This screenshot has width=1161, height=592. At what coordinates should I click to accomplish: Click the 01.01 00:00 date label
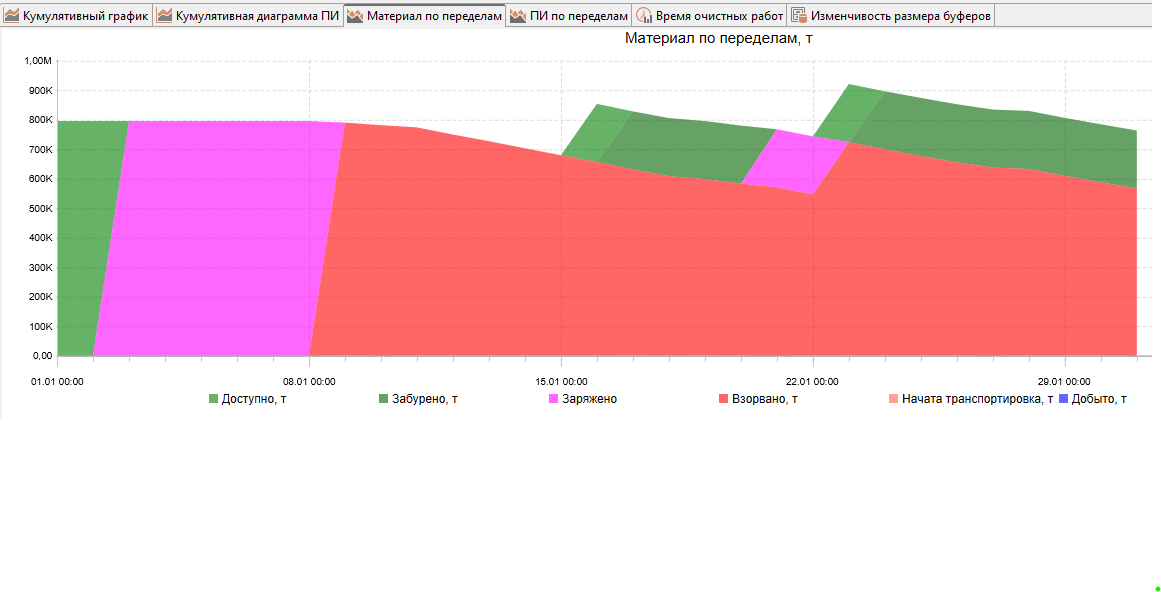tap(57, 382)
